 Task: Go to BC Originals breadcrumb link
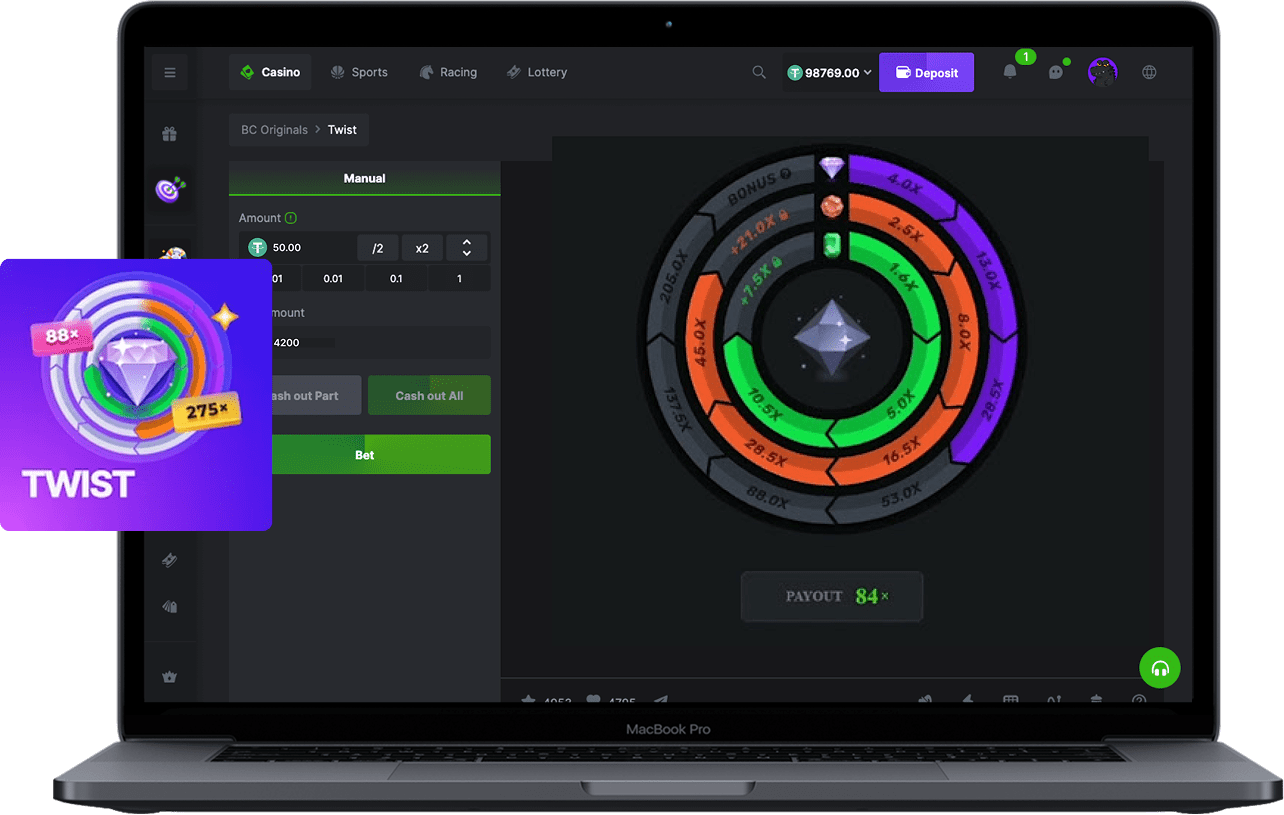[x=274, y=130]
